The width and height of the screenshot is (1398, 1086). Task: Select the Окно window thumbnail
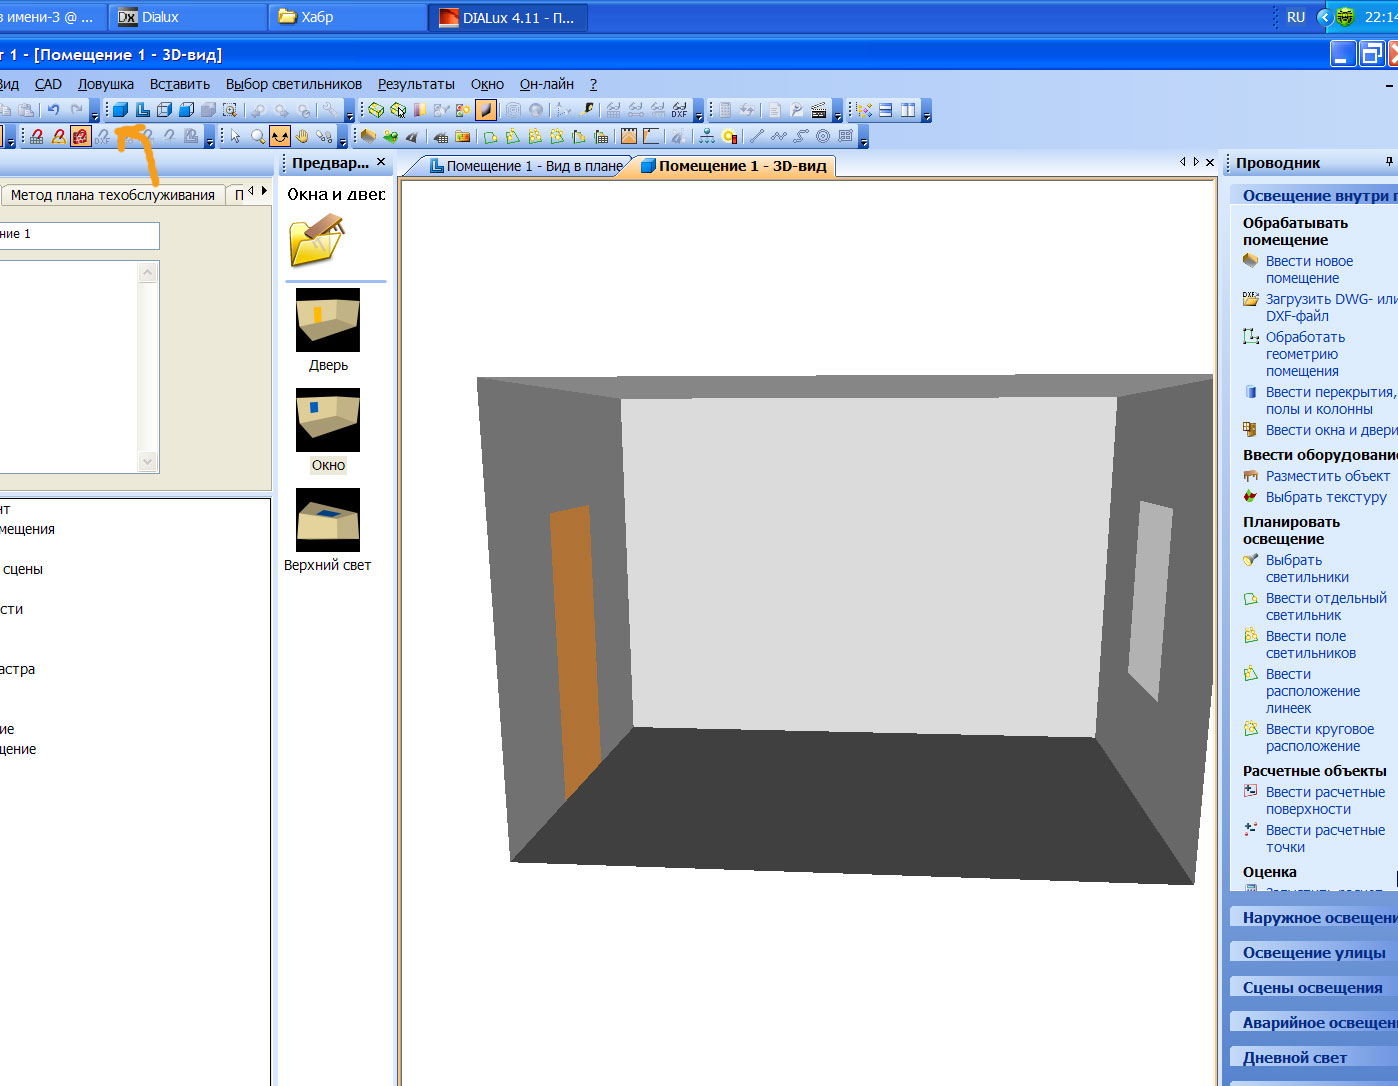point(328,420)
